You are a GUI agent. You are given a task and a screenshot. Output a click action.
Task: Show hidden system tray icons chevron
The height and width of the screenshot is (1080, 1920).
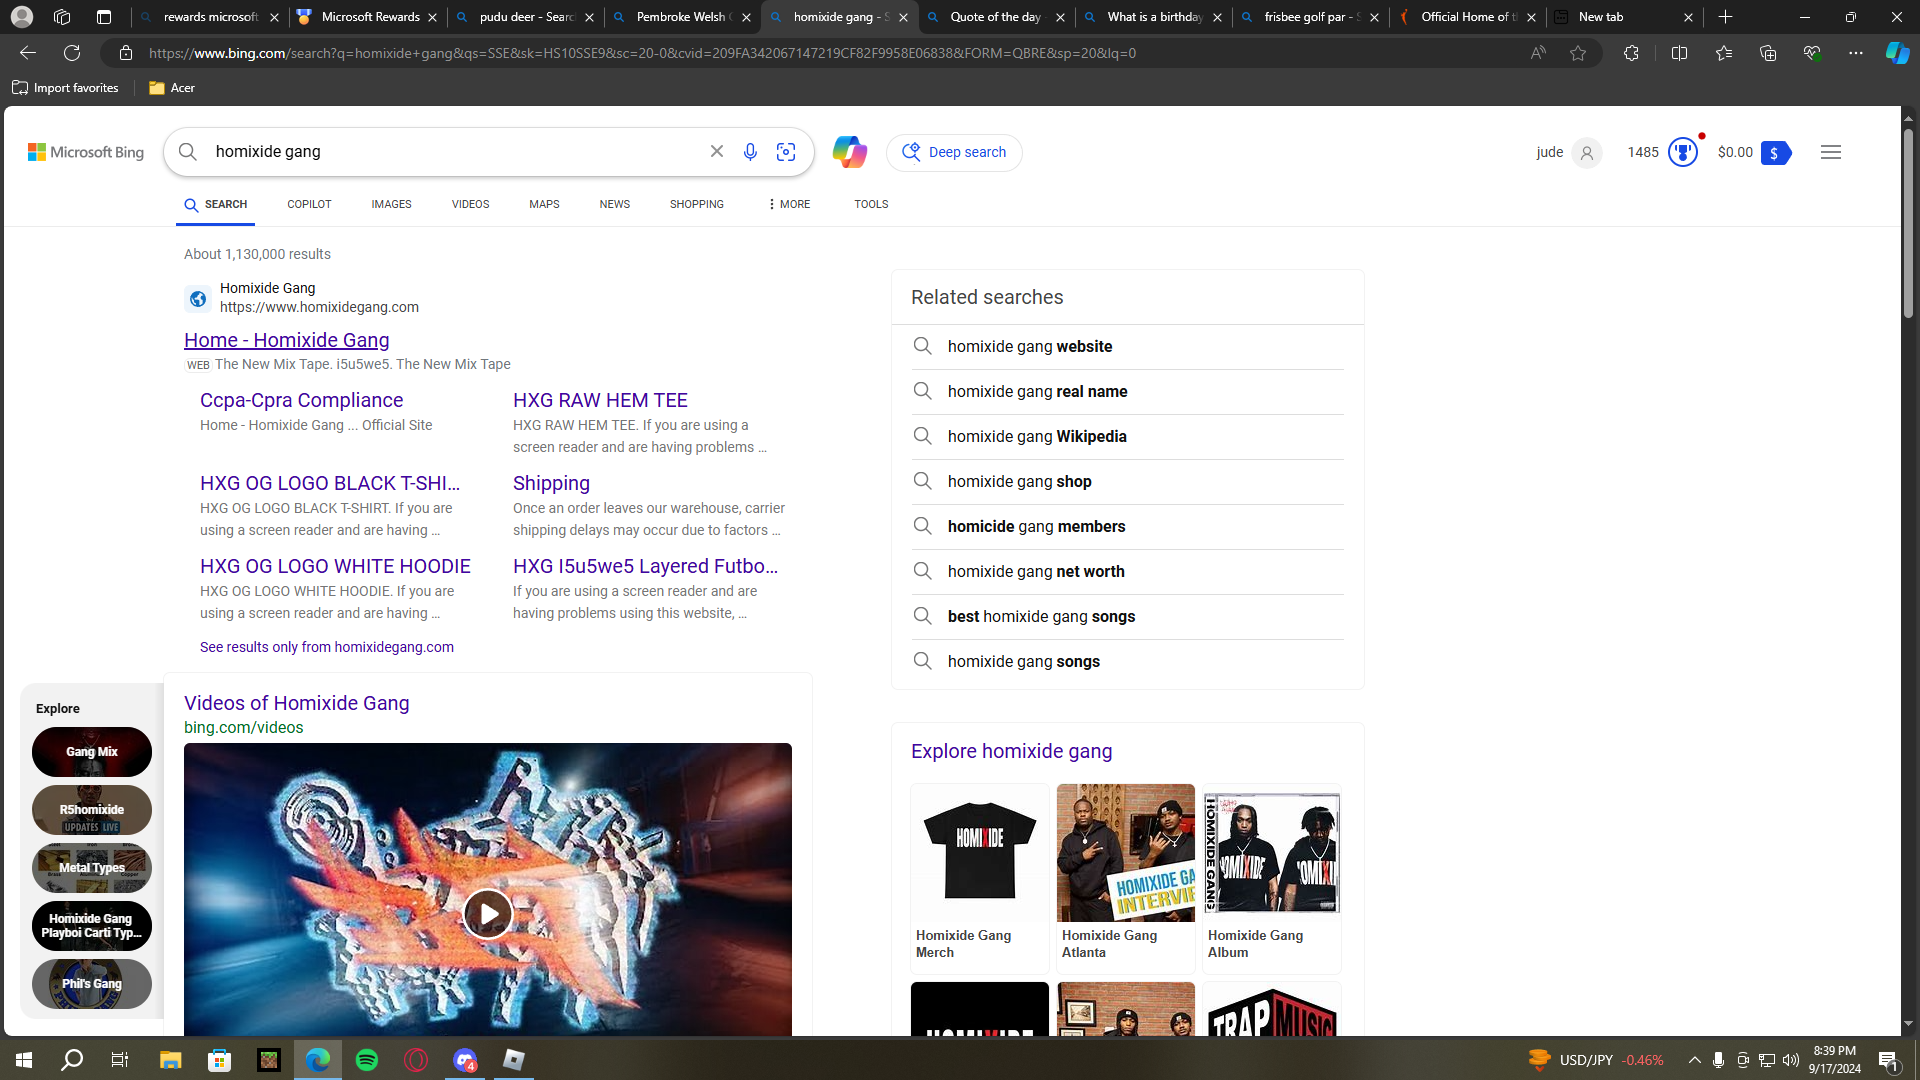click(1694, 1060)
